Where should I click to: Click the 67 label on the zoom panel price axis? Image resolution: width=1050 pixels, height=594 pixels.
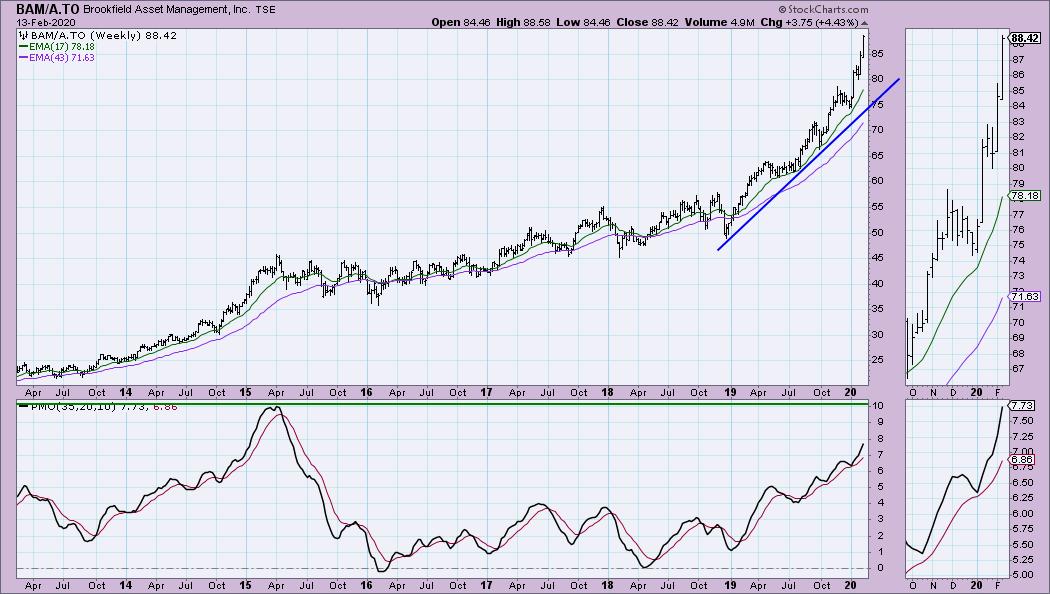1018,369
